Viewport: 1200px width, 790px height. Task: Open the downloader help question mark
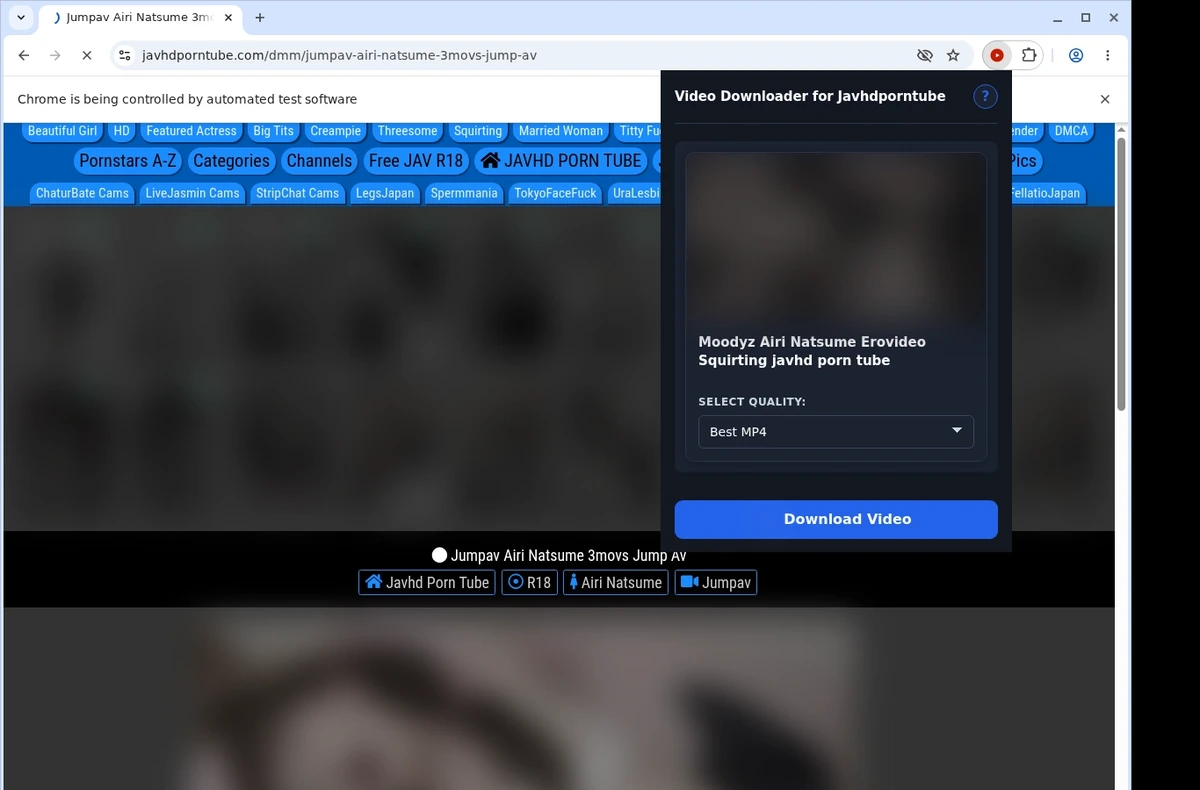pos(985,96)
